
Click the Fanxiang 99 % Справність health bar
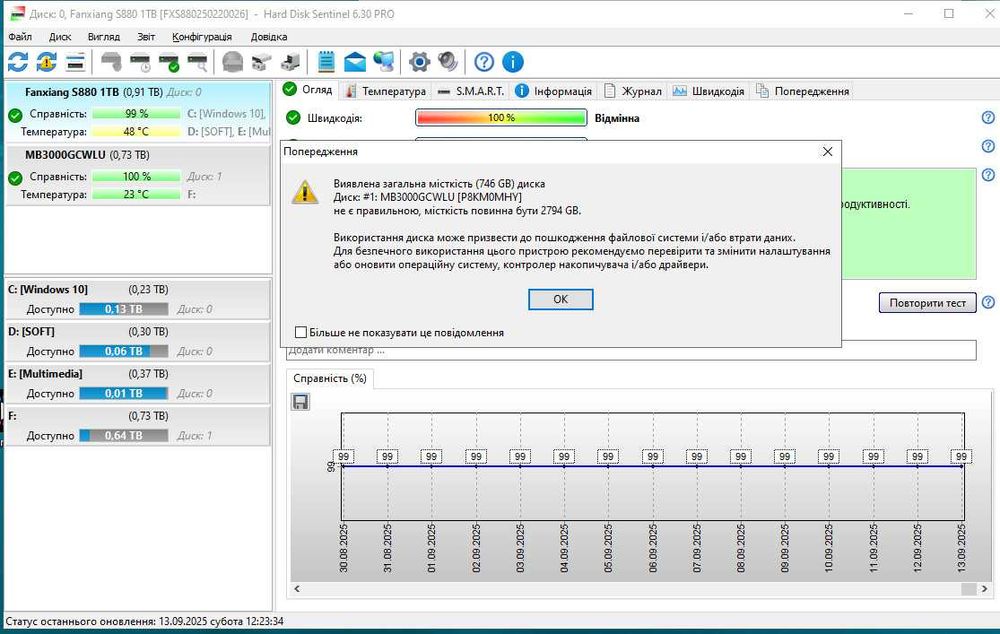[x=136, y=114]
